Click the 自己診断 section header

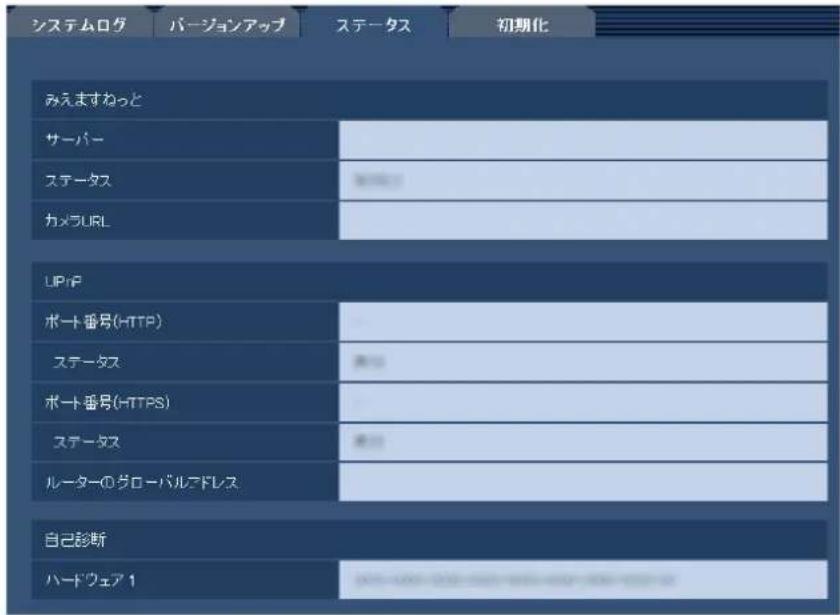(x=430, y=539)
